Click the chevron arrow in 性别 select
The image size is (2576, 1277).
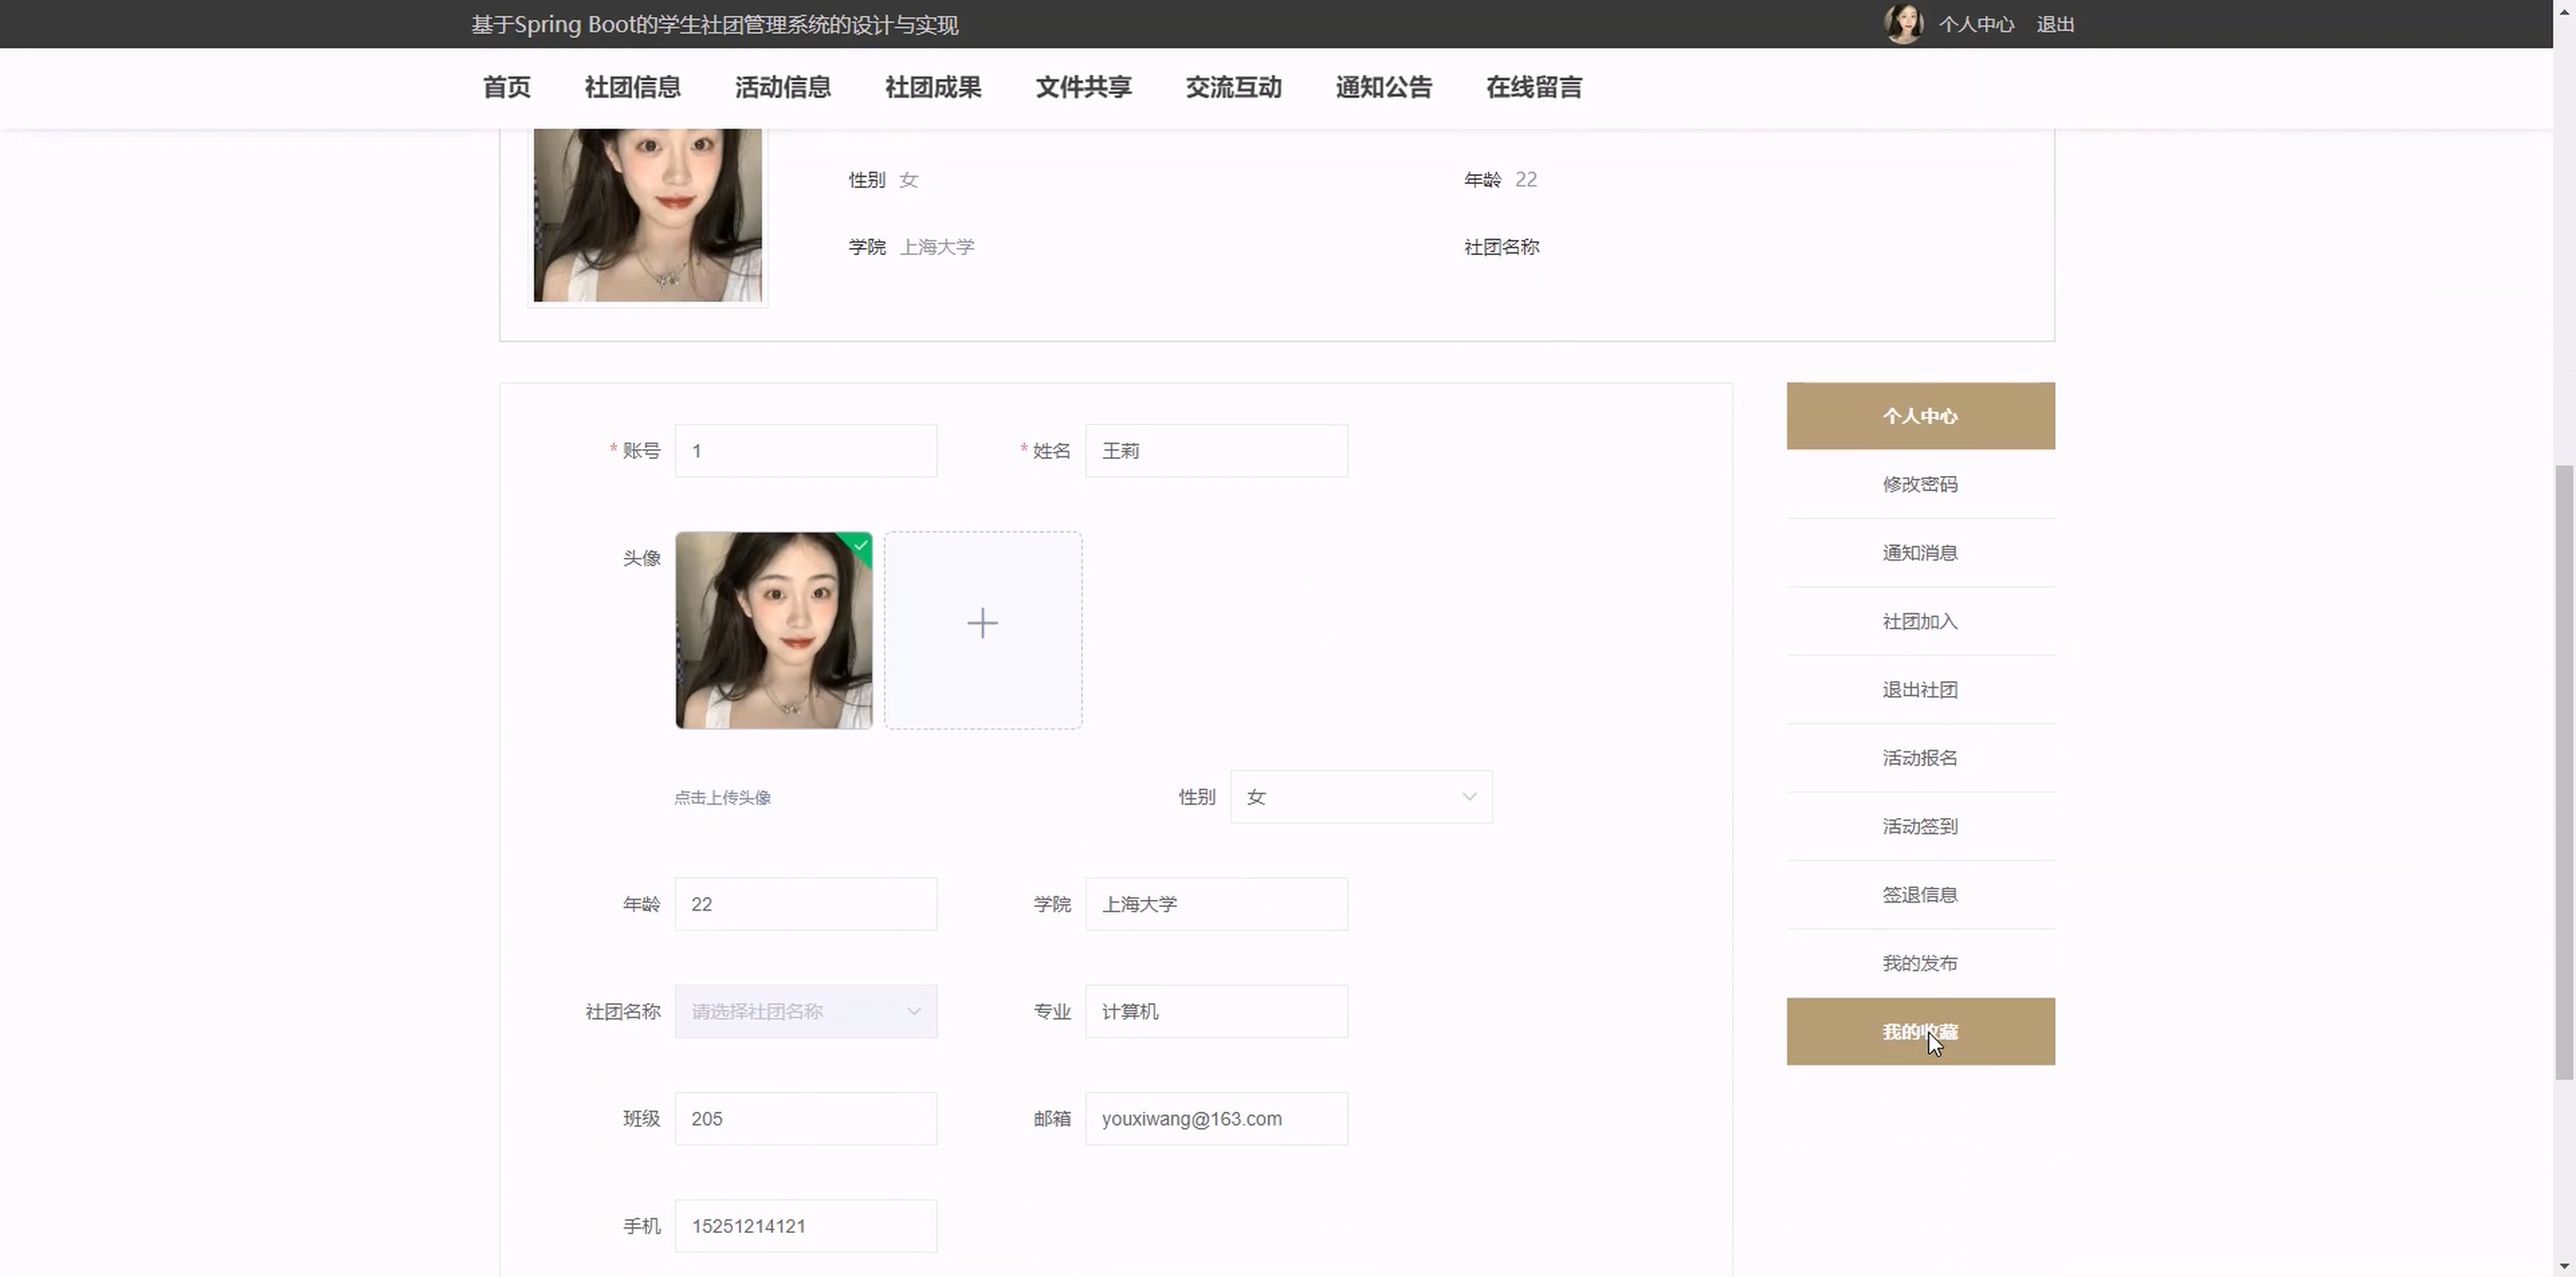pyautogui.click(x=1468, y=796)
